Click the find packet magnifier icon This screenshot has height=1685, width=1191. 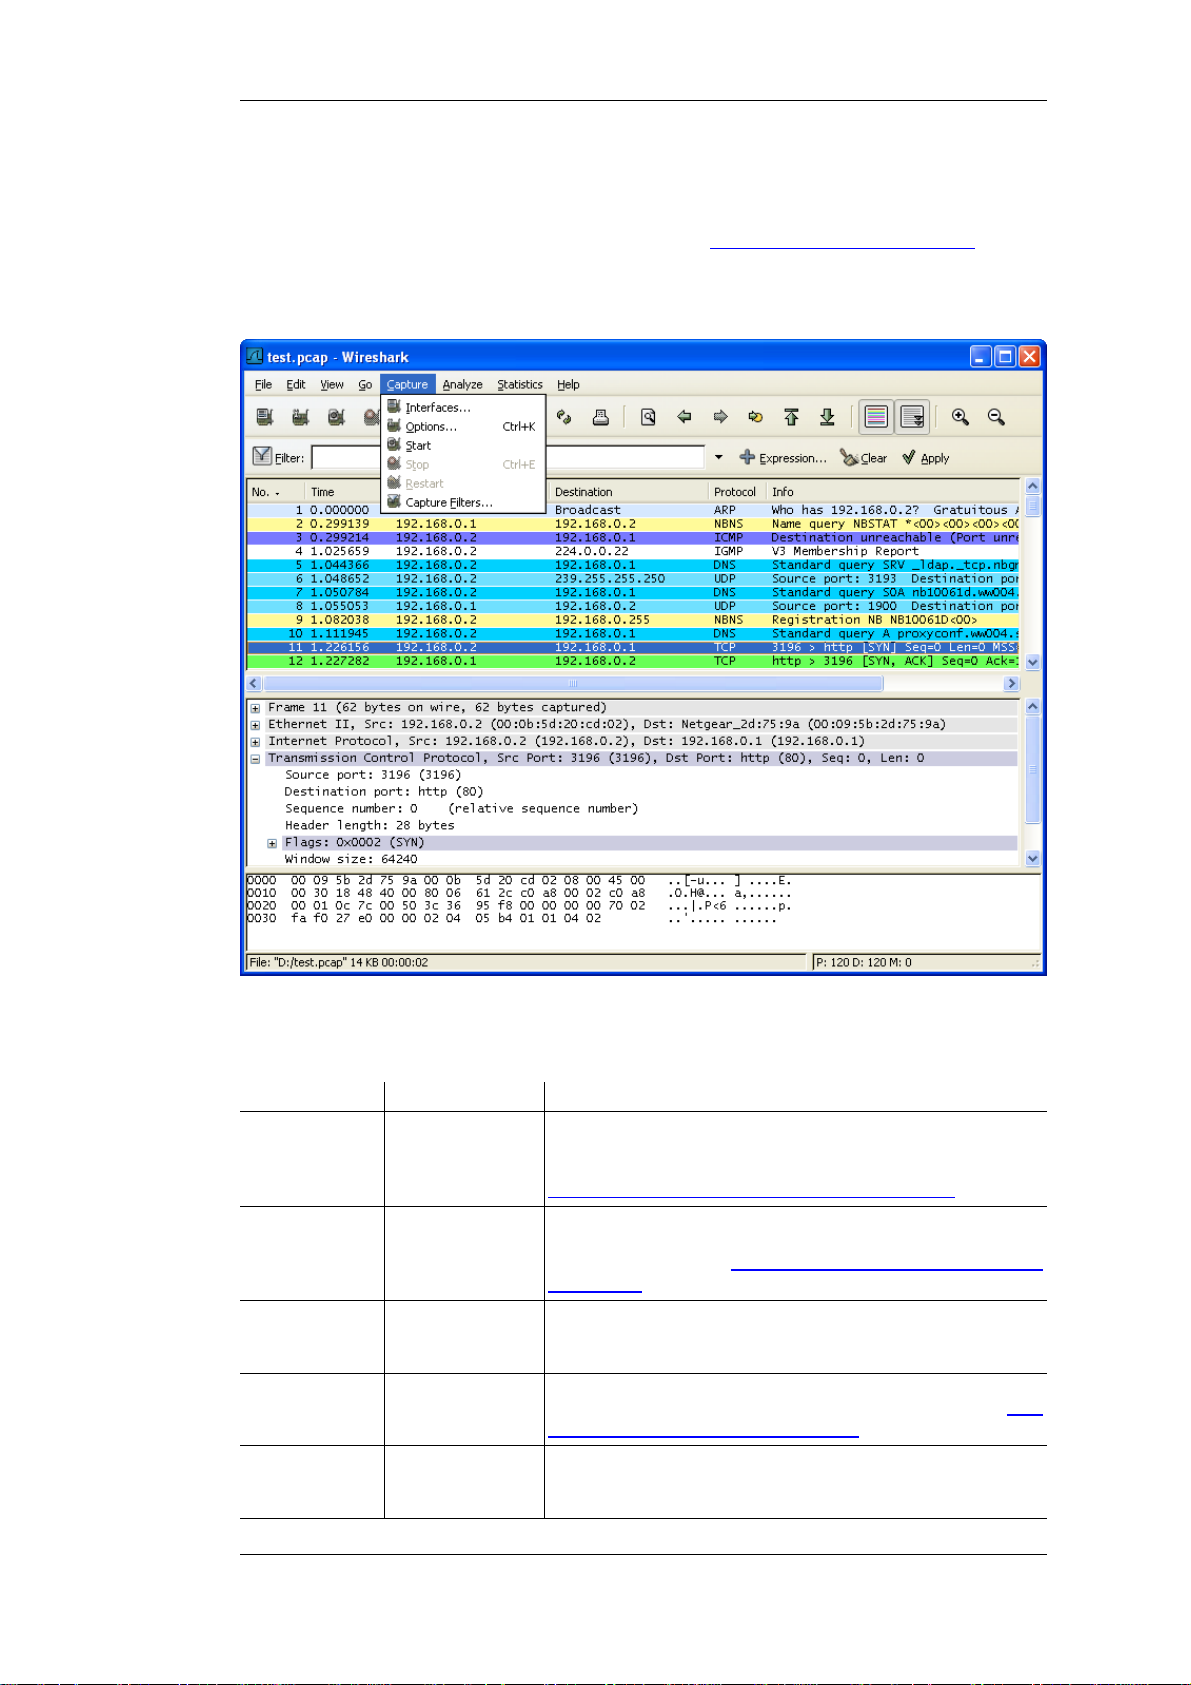coord(648,417)
